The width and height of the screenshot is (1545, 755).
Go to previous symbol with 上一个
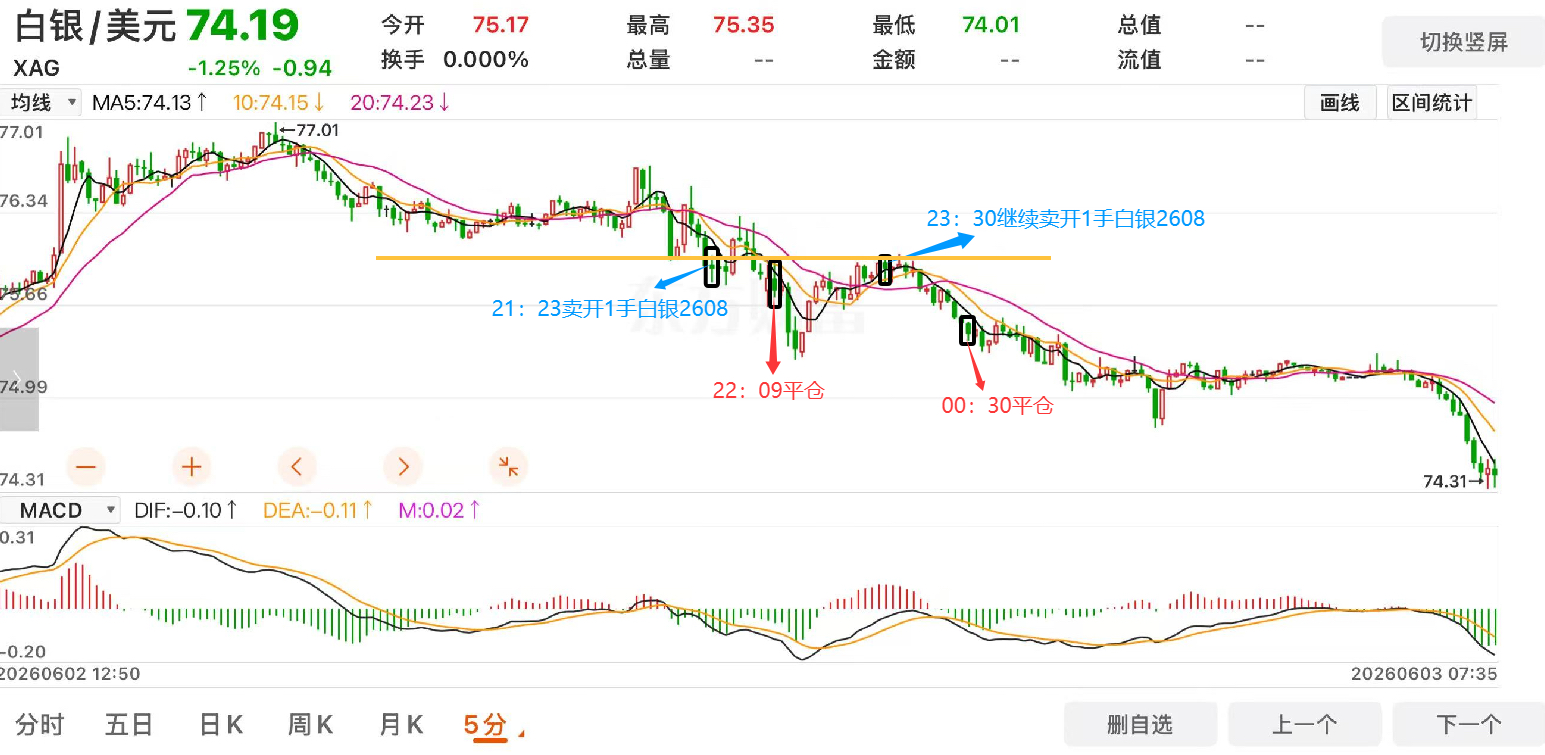click(x=1304, y=725)
